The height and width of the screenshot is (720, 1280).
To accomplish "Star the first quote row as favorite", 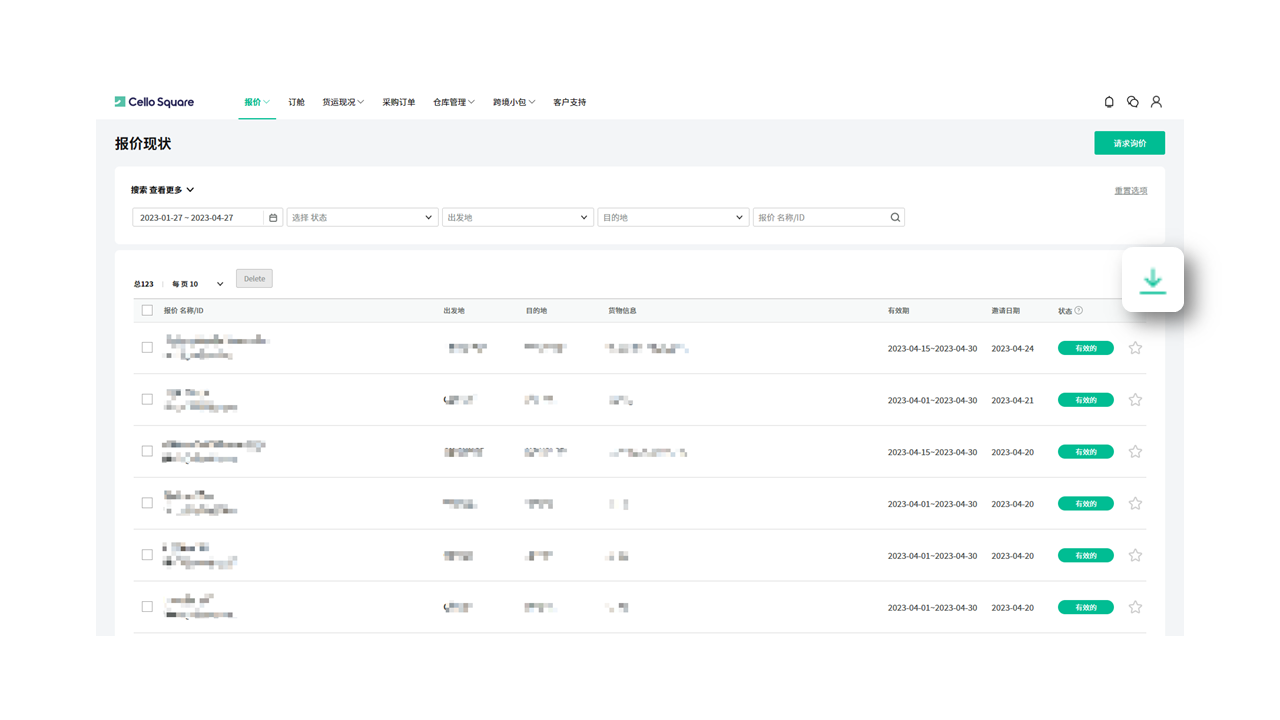I will coord(1135,348).
